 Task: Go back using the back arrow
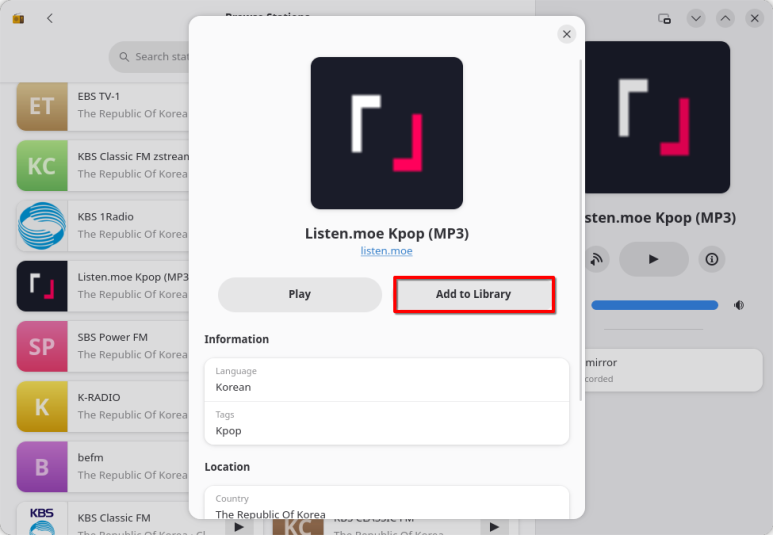50,19
